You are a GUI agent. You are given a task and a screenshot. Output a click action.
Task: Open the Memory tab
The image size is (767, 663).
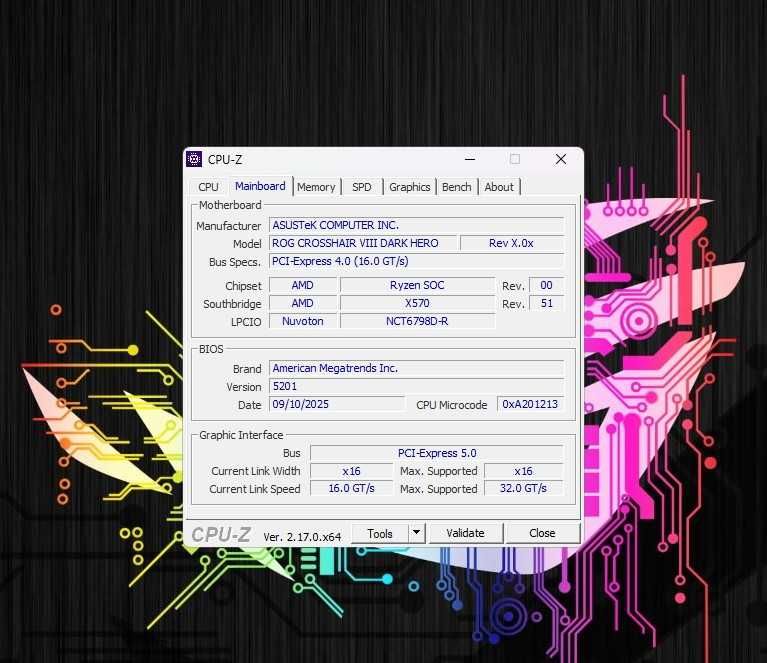tap(316, 187)
